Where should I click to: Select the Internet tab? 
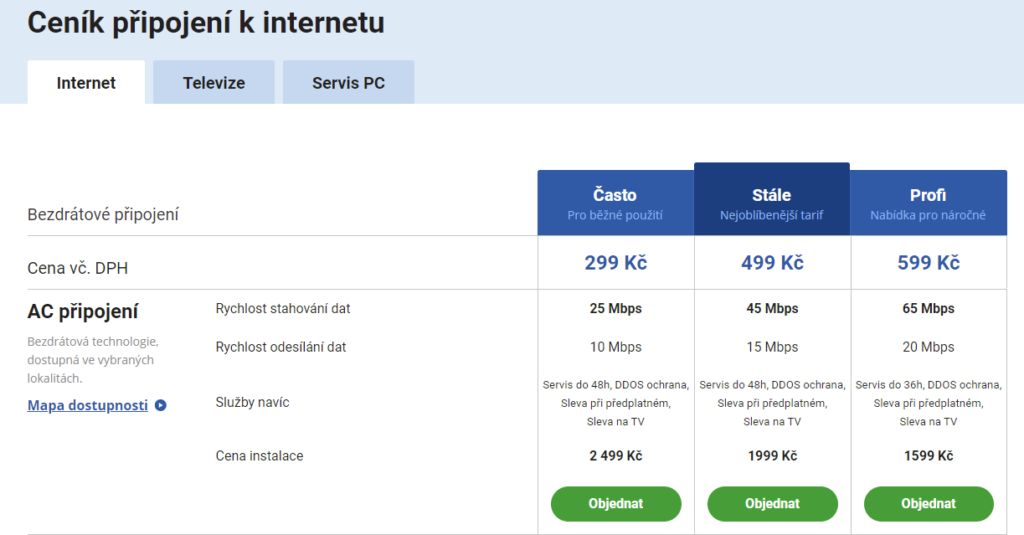[86, 83]
